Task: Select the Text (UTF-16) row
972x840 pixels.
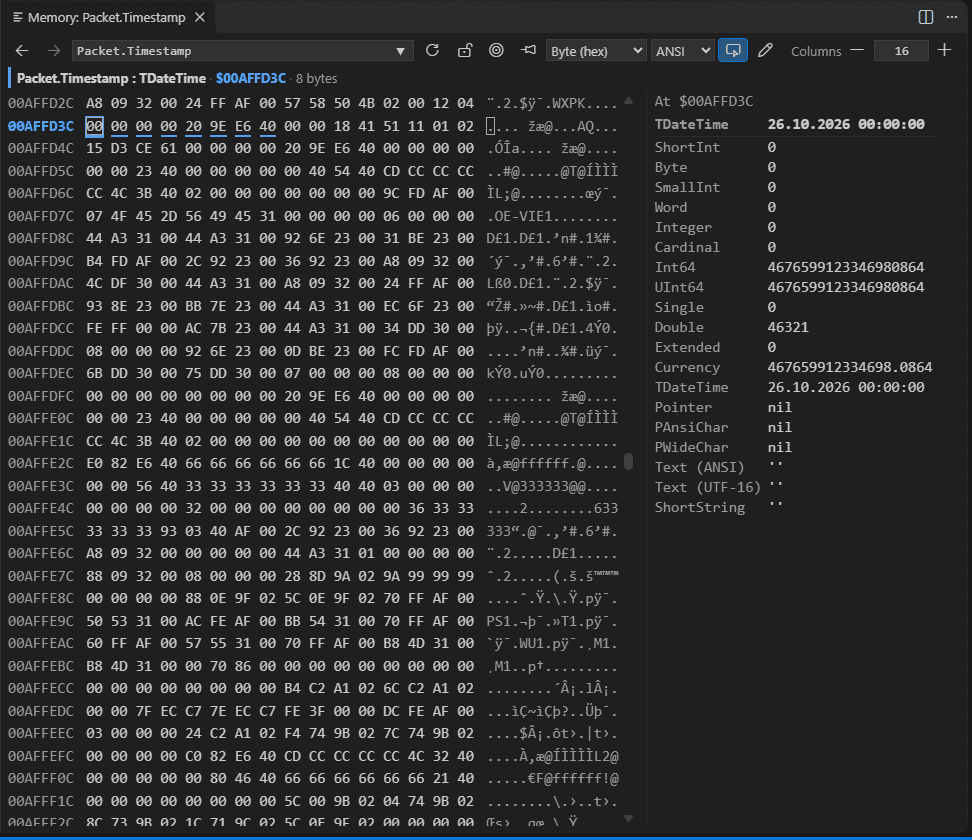Action: (796, 487)
